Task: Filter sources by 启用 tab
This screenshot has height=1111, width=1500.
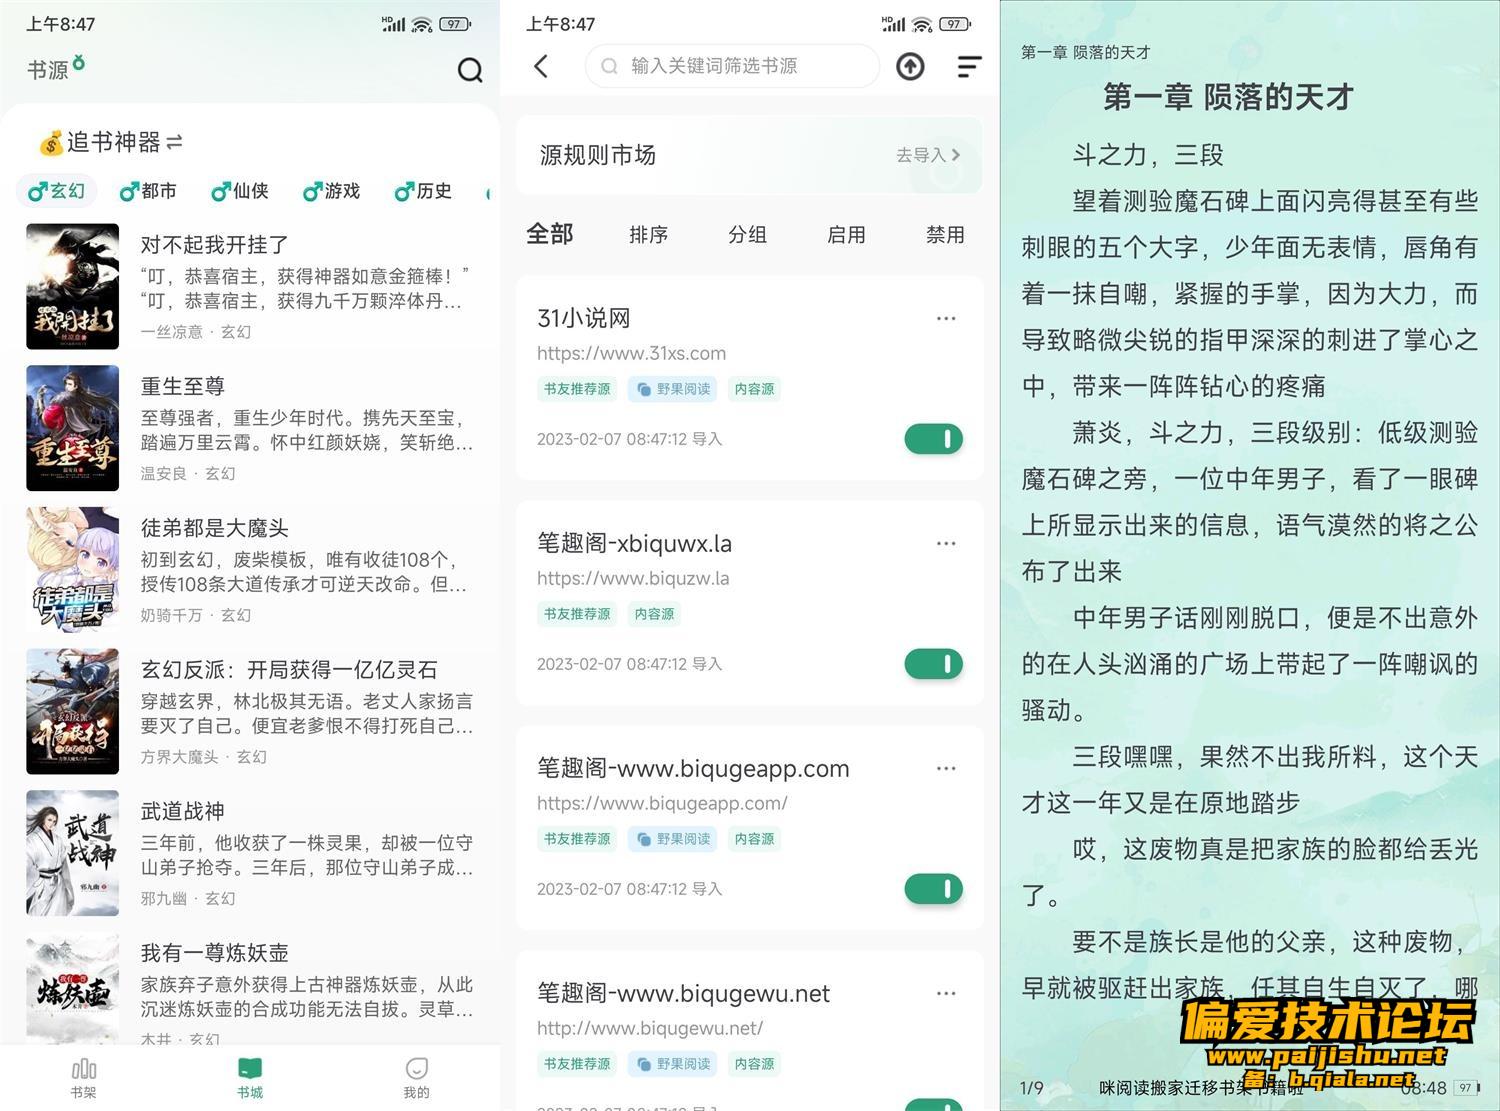Action: pyautogui.click(x=846, y=235)
